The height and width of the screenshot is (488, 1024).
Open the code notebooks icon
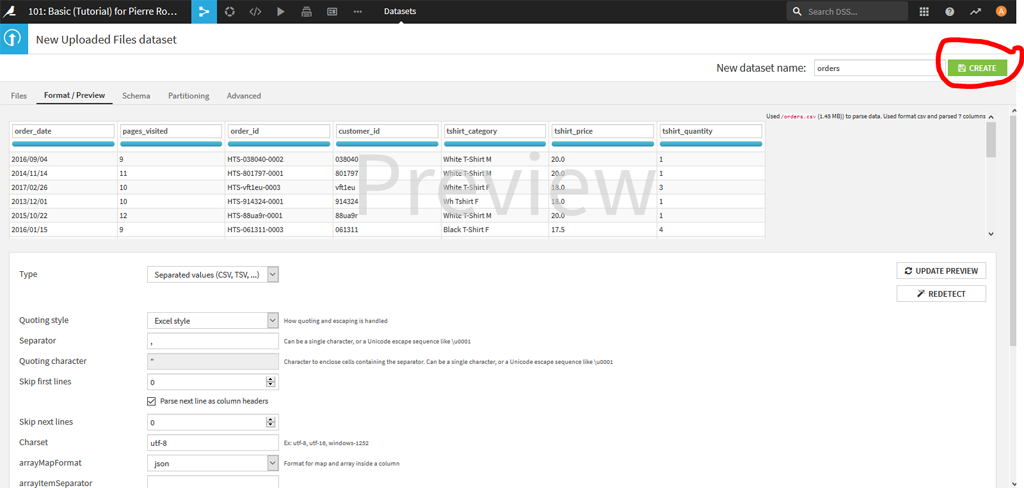[255, 12]
